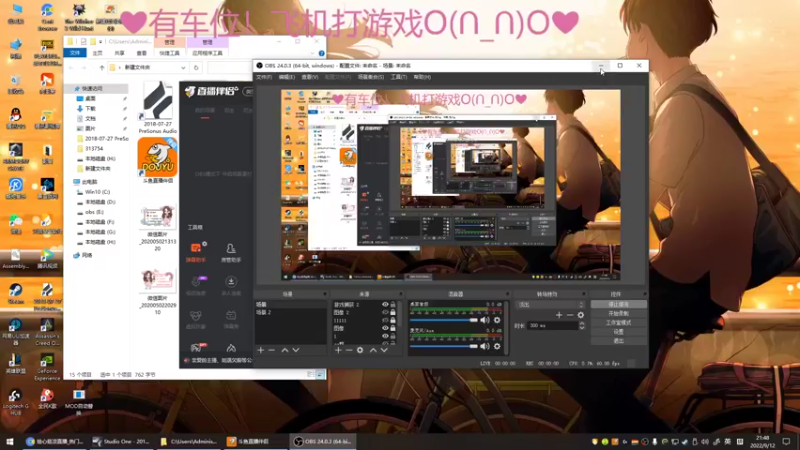
Task: Toggle lock on 11111 source
Action: click(x=393, y=320)
